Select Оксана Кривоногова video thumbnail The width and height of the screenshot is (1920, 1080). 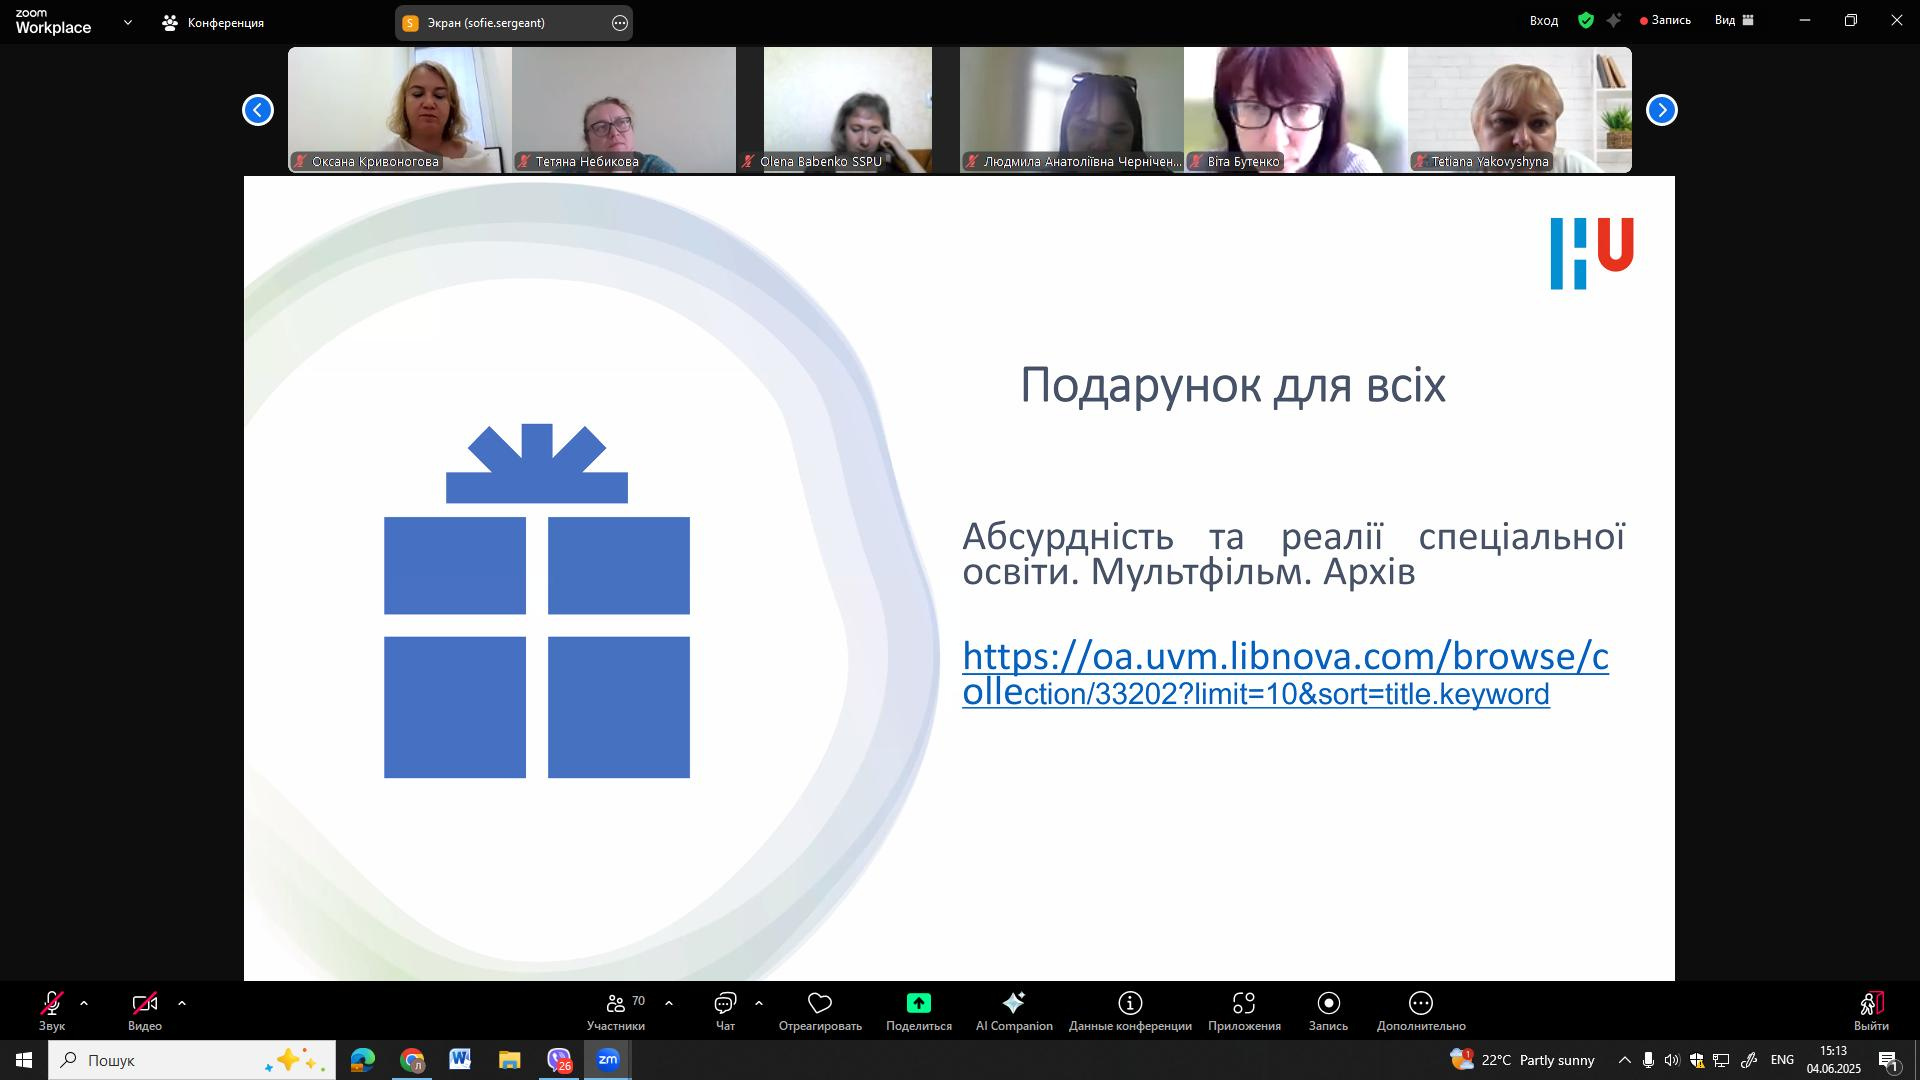400,110
